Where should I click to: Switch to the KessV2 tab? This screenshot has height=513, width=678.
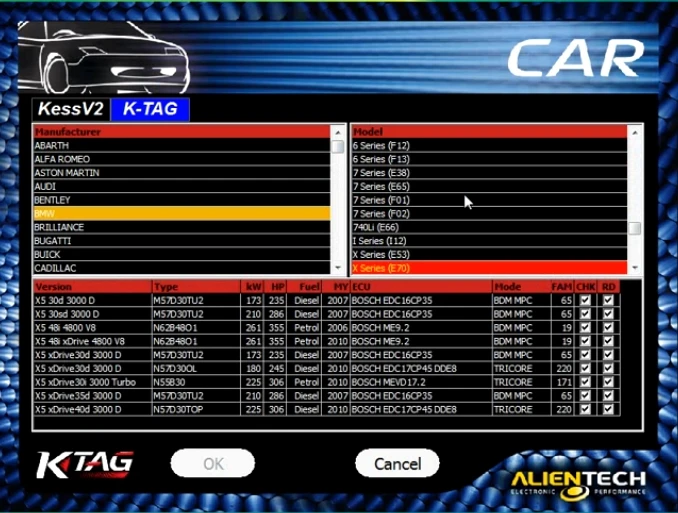[71, 109]
